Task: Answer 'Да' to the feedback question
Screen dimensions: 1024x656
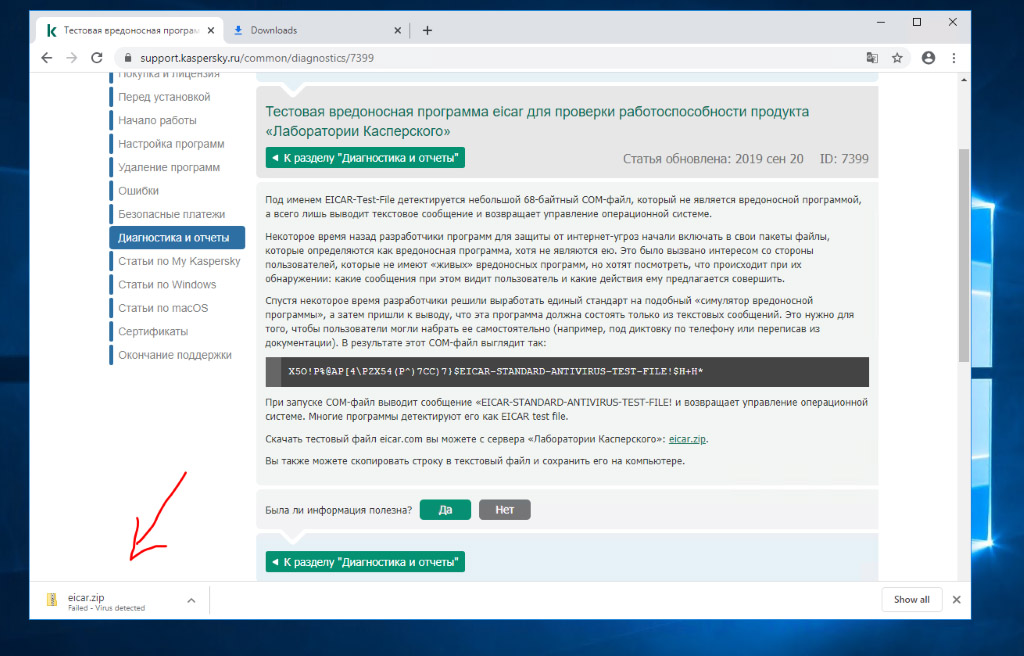Action: point(445,510)
